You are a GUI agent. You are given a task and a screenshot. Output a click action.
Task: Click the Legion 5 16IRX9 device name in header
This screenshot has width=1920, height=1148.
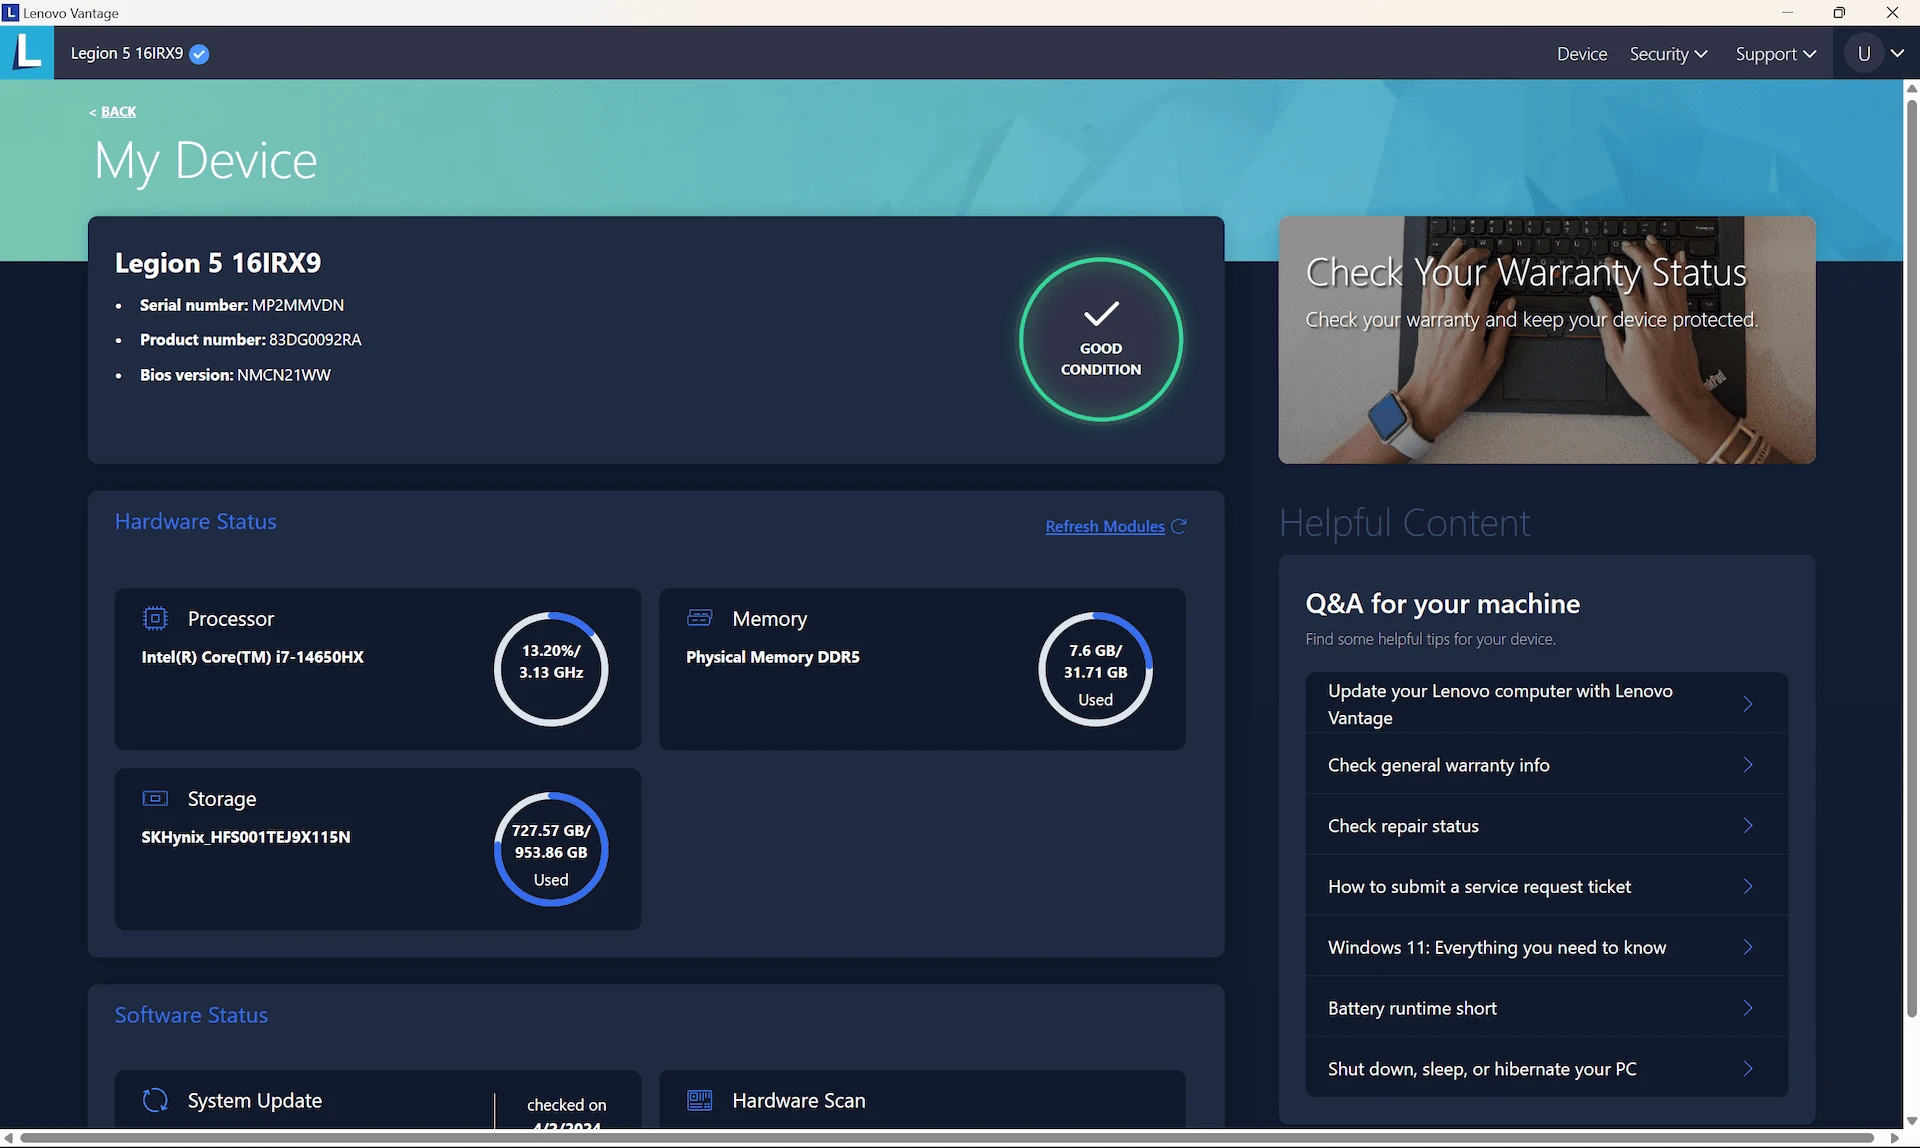pyautogui.click(x=127, y=54)
